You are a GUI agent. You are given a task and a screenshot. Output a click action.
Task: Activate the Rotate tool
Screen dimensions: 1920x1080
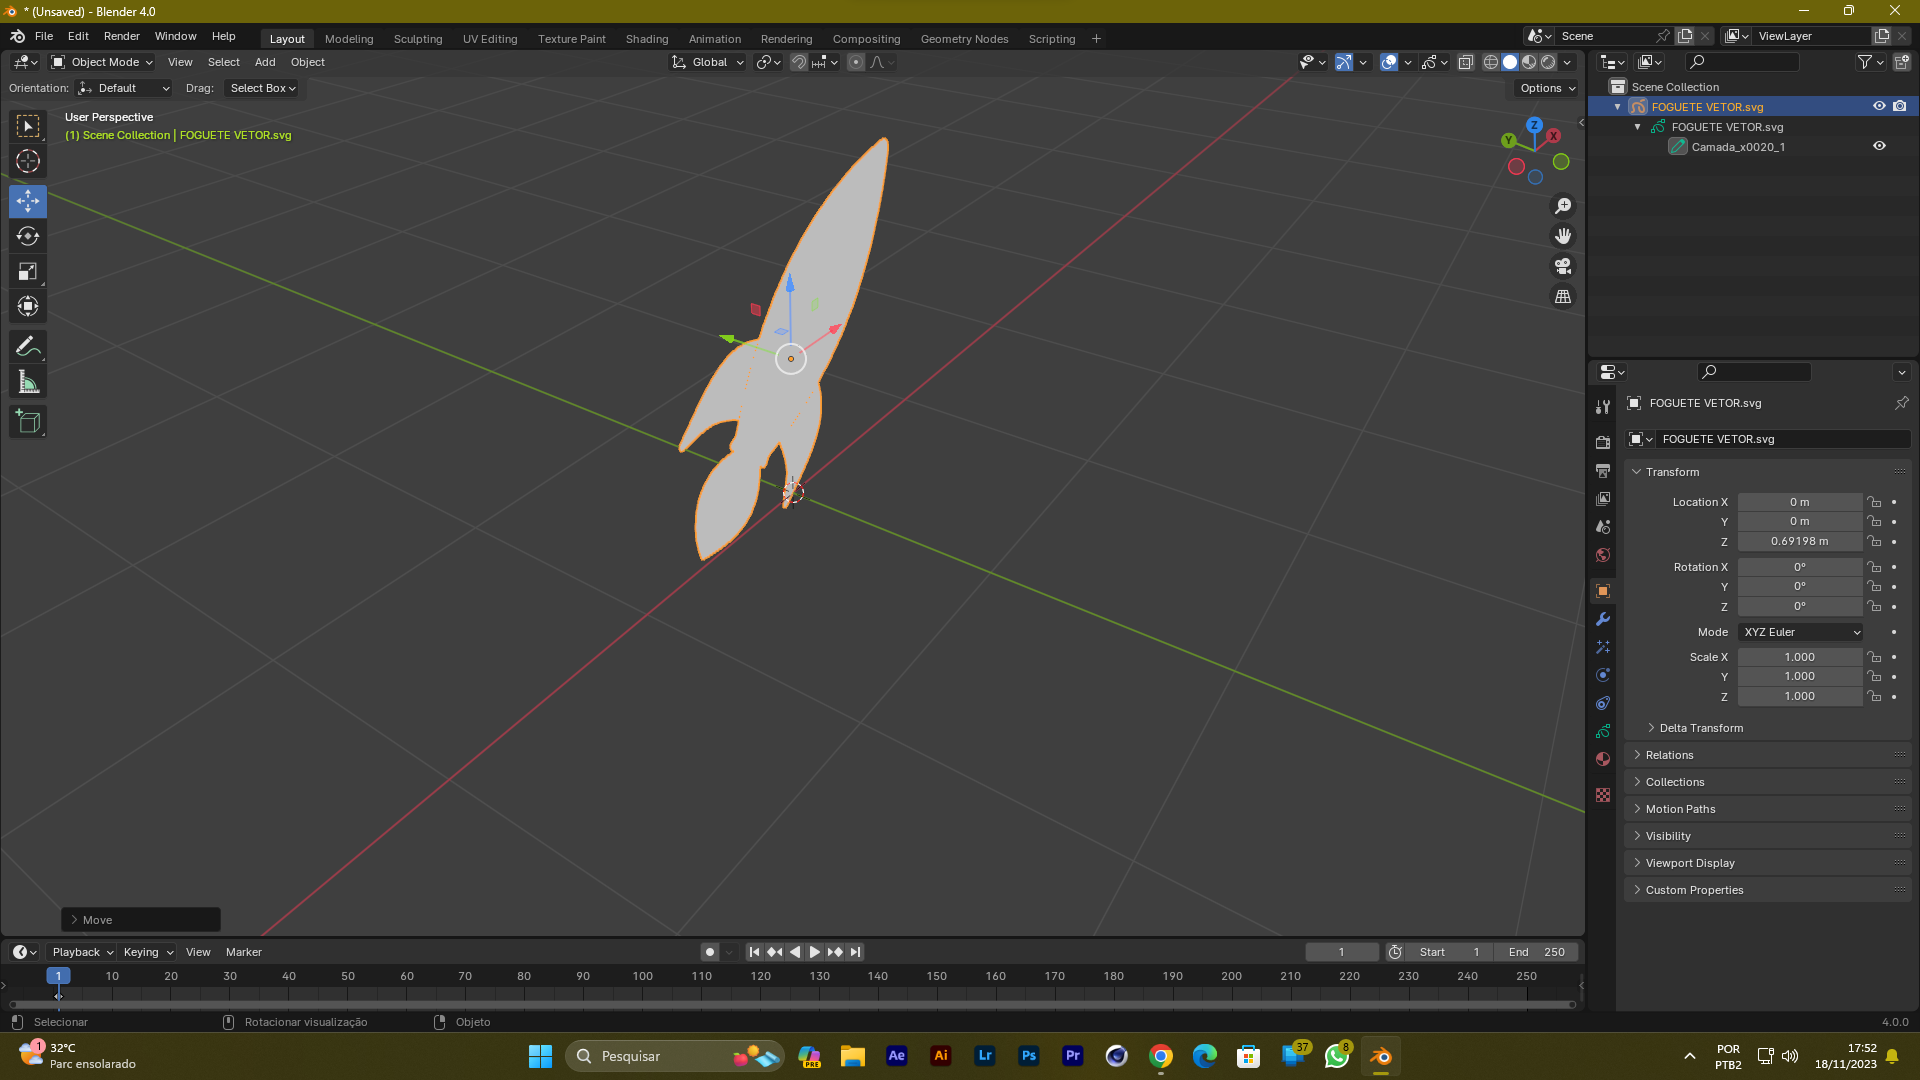click(28, 236)
